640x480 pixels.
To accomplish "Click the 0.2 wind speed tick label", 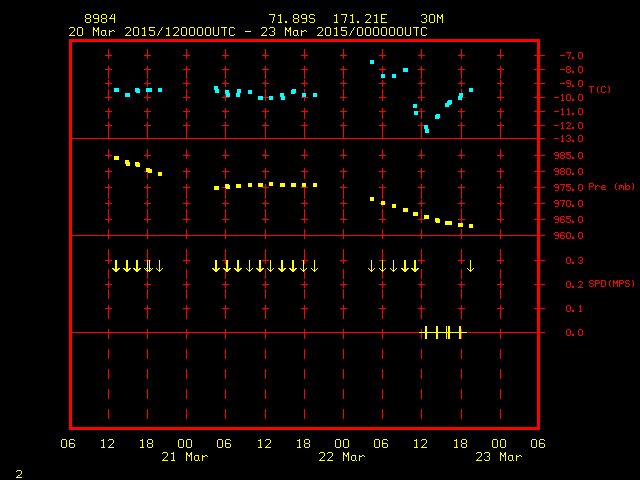I will 574,284.
